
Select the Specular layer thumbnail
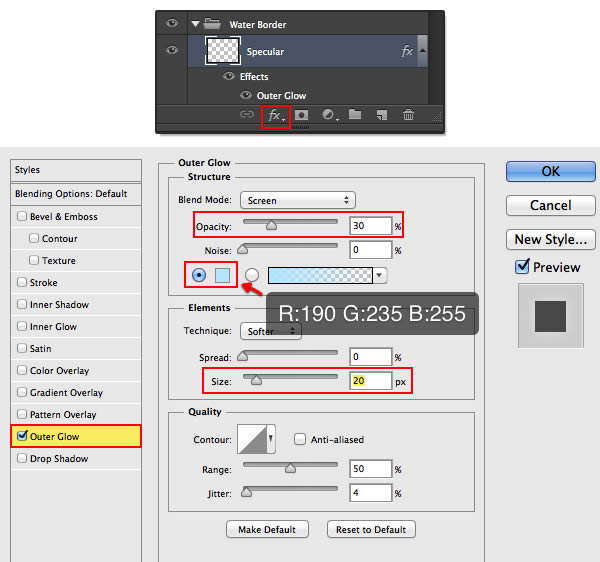223,50
